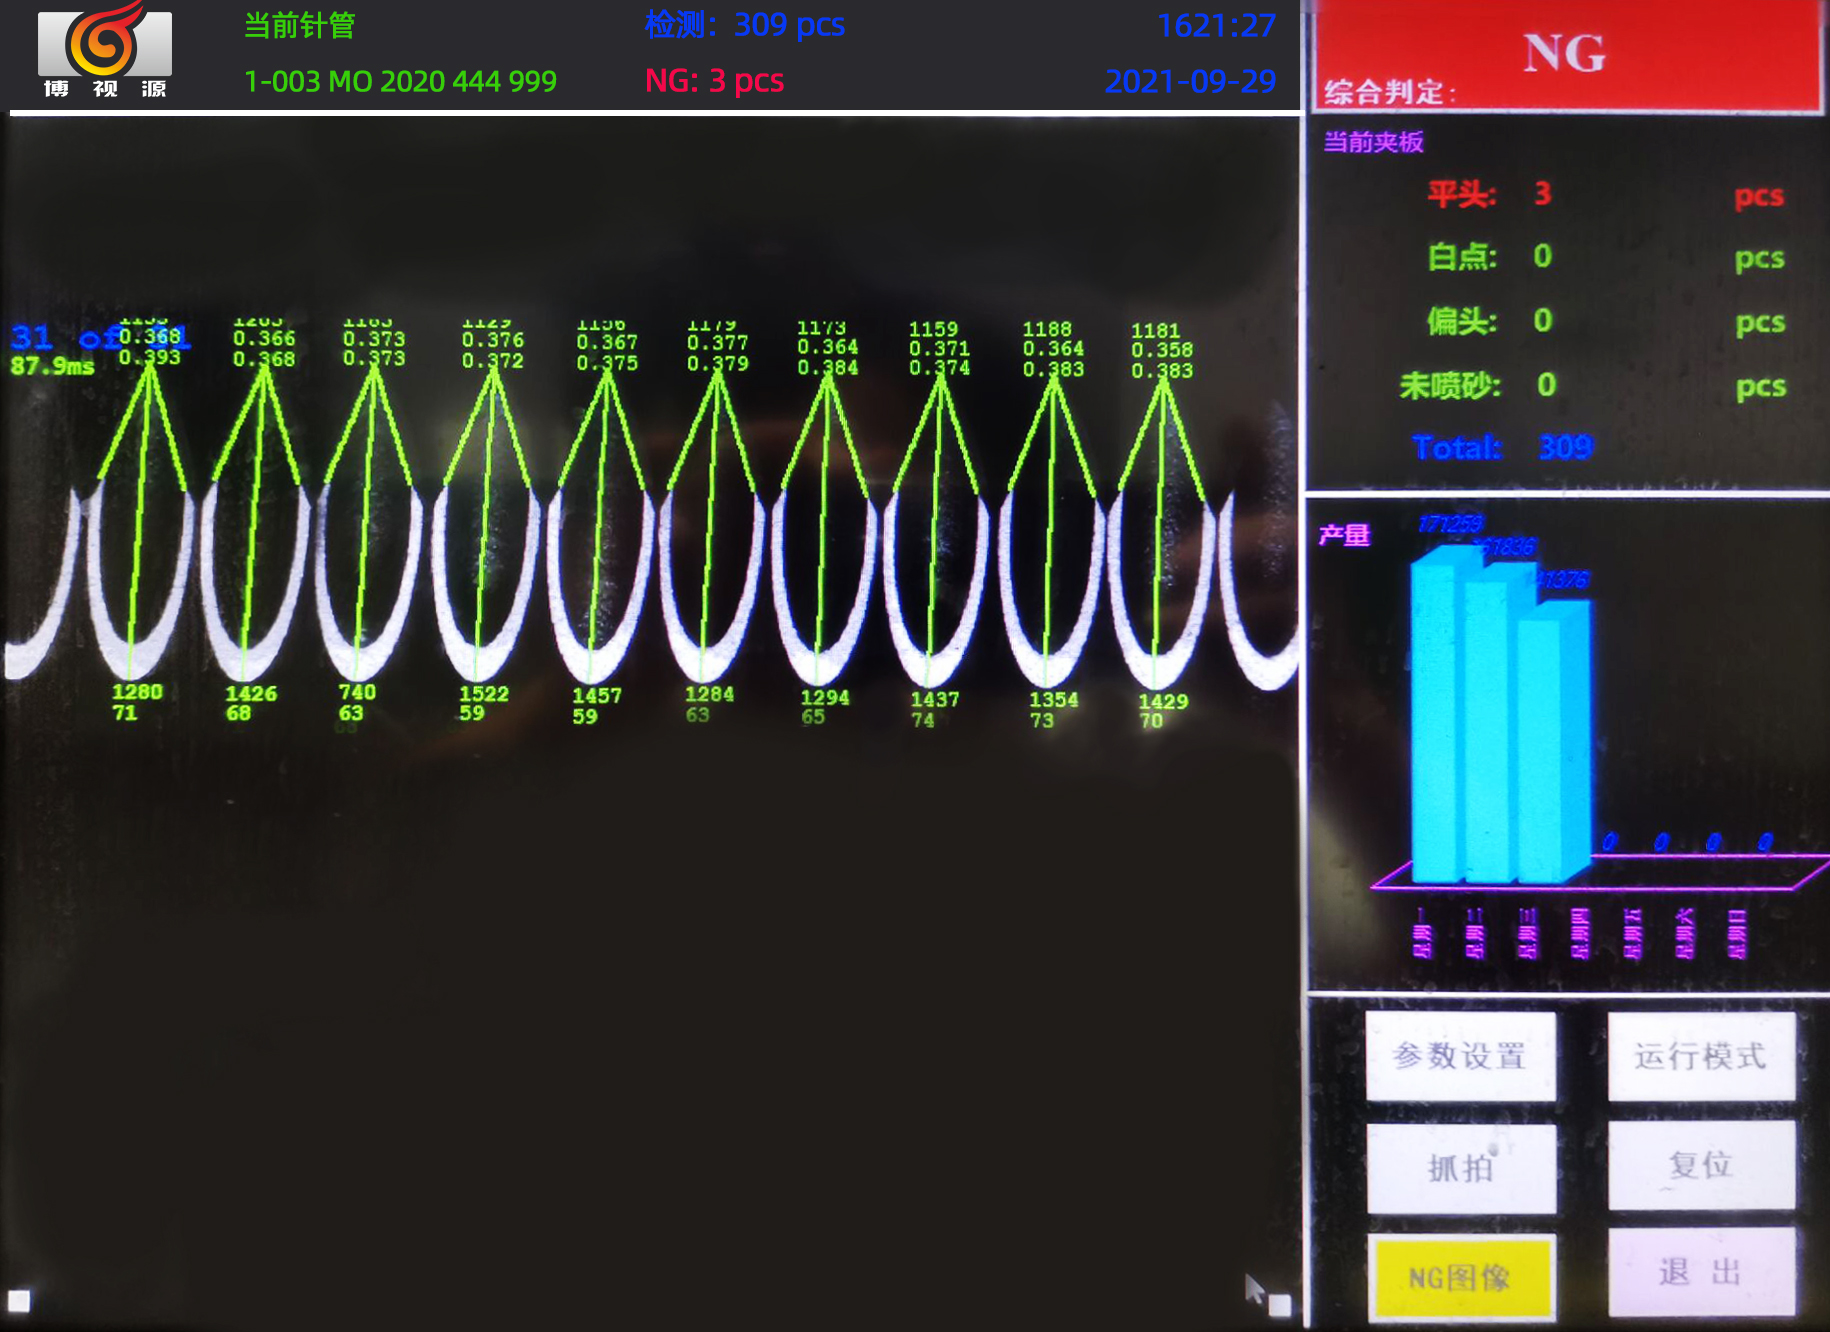
Task: Click the 博视源 logo icon
Action: pos(105,50)
